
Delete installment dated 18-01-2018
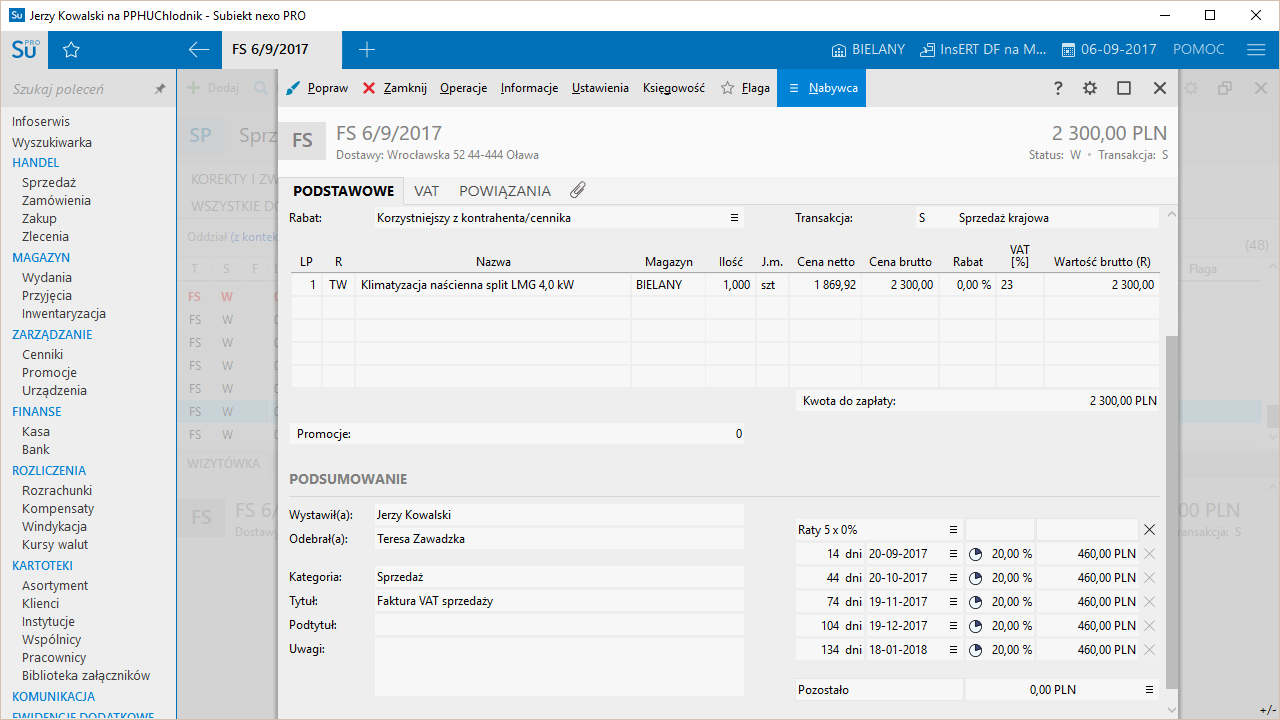(x=1149, y=650)
